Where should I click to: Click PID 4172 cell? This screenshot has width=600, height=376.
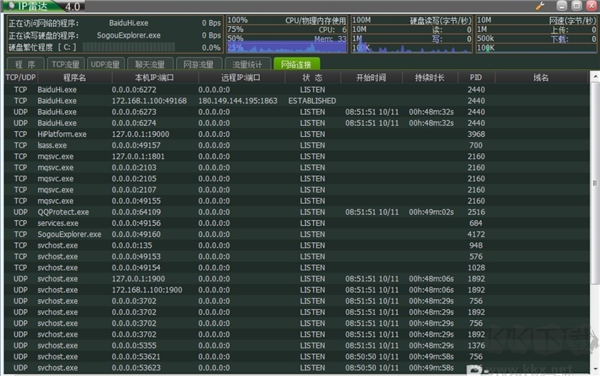point(476,234)
